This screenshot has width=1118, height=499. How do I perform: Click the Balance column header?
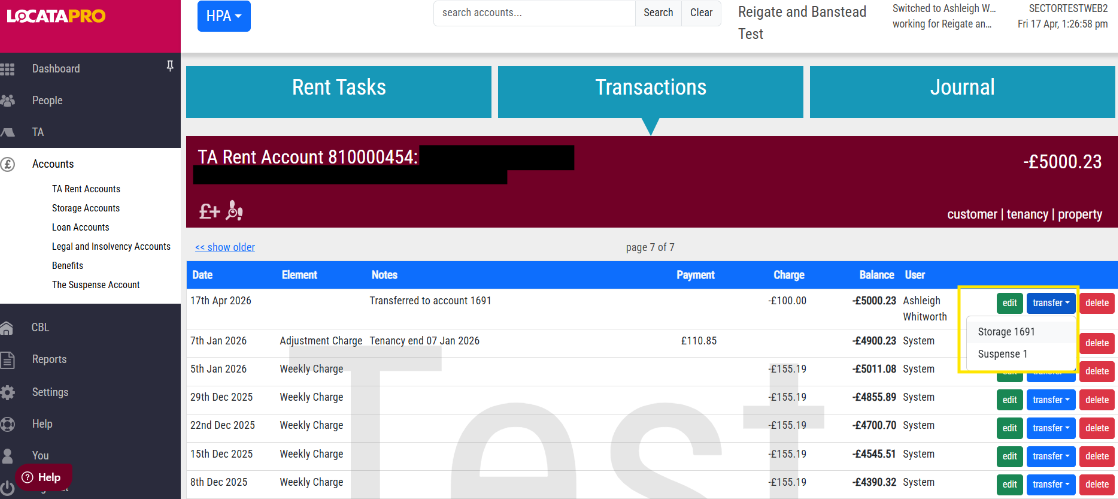(x=876, y=274)
